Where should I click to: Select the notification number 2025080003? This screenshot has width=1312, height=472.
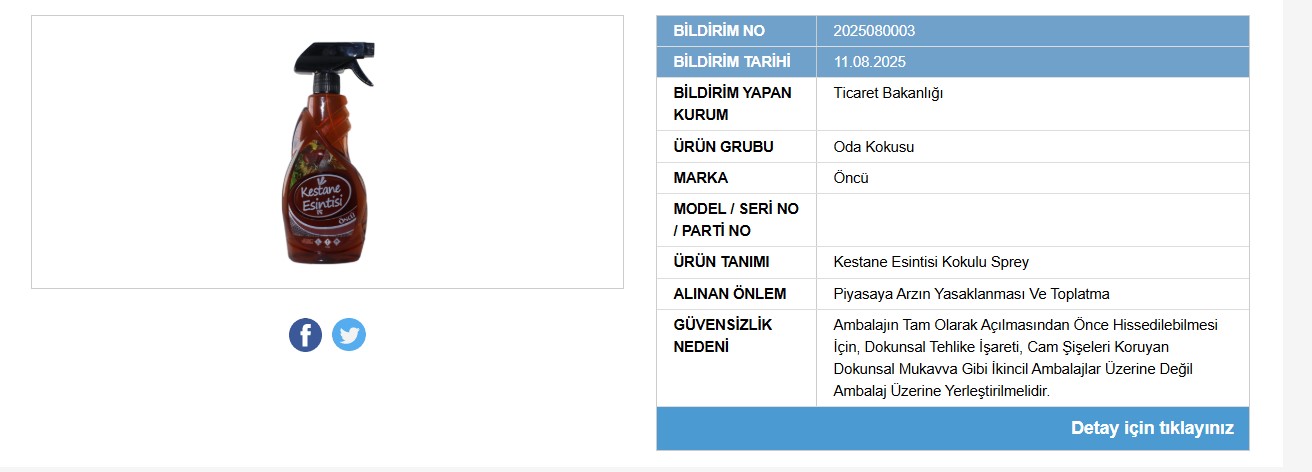(874, 31)
